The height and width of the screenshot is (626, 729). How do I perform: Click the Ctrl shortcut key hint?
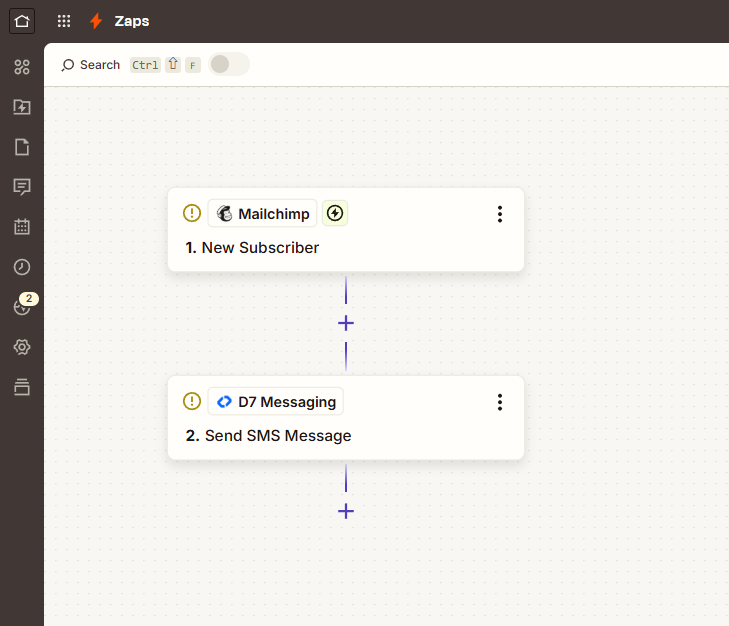[x=145, y=65]
